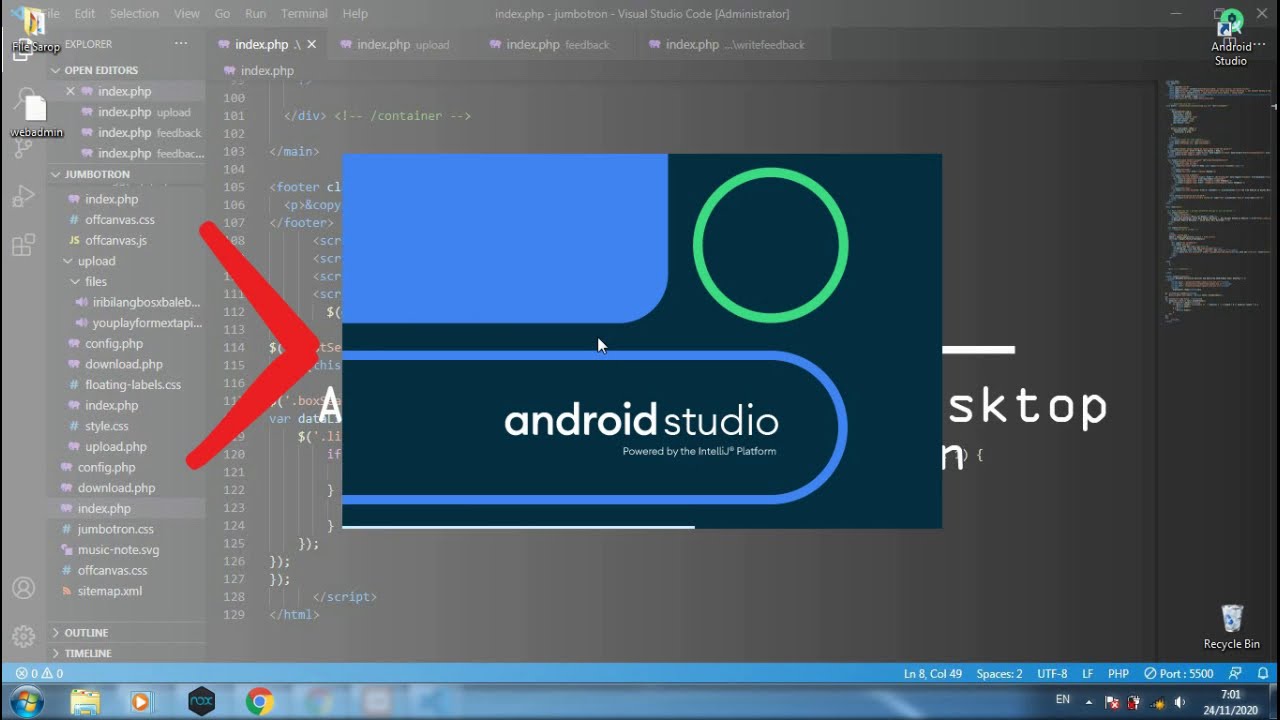Select the webadmin desktop icon
Screen dimensions: 1280x720
[36, 116]
